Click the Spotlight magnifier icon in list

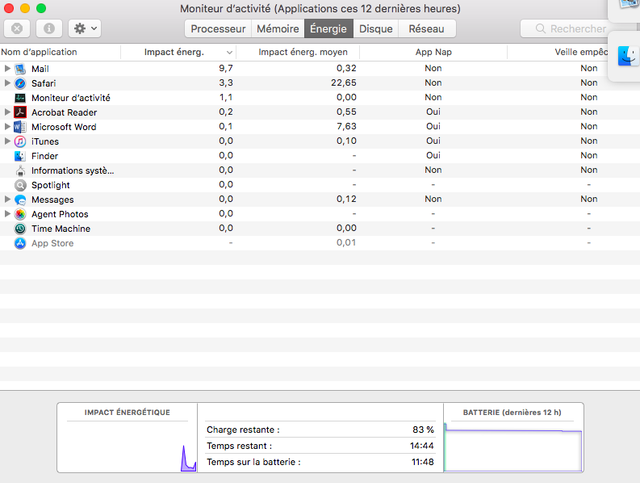click(x=20, y=185)
